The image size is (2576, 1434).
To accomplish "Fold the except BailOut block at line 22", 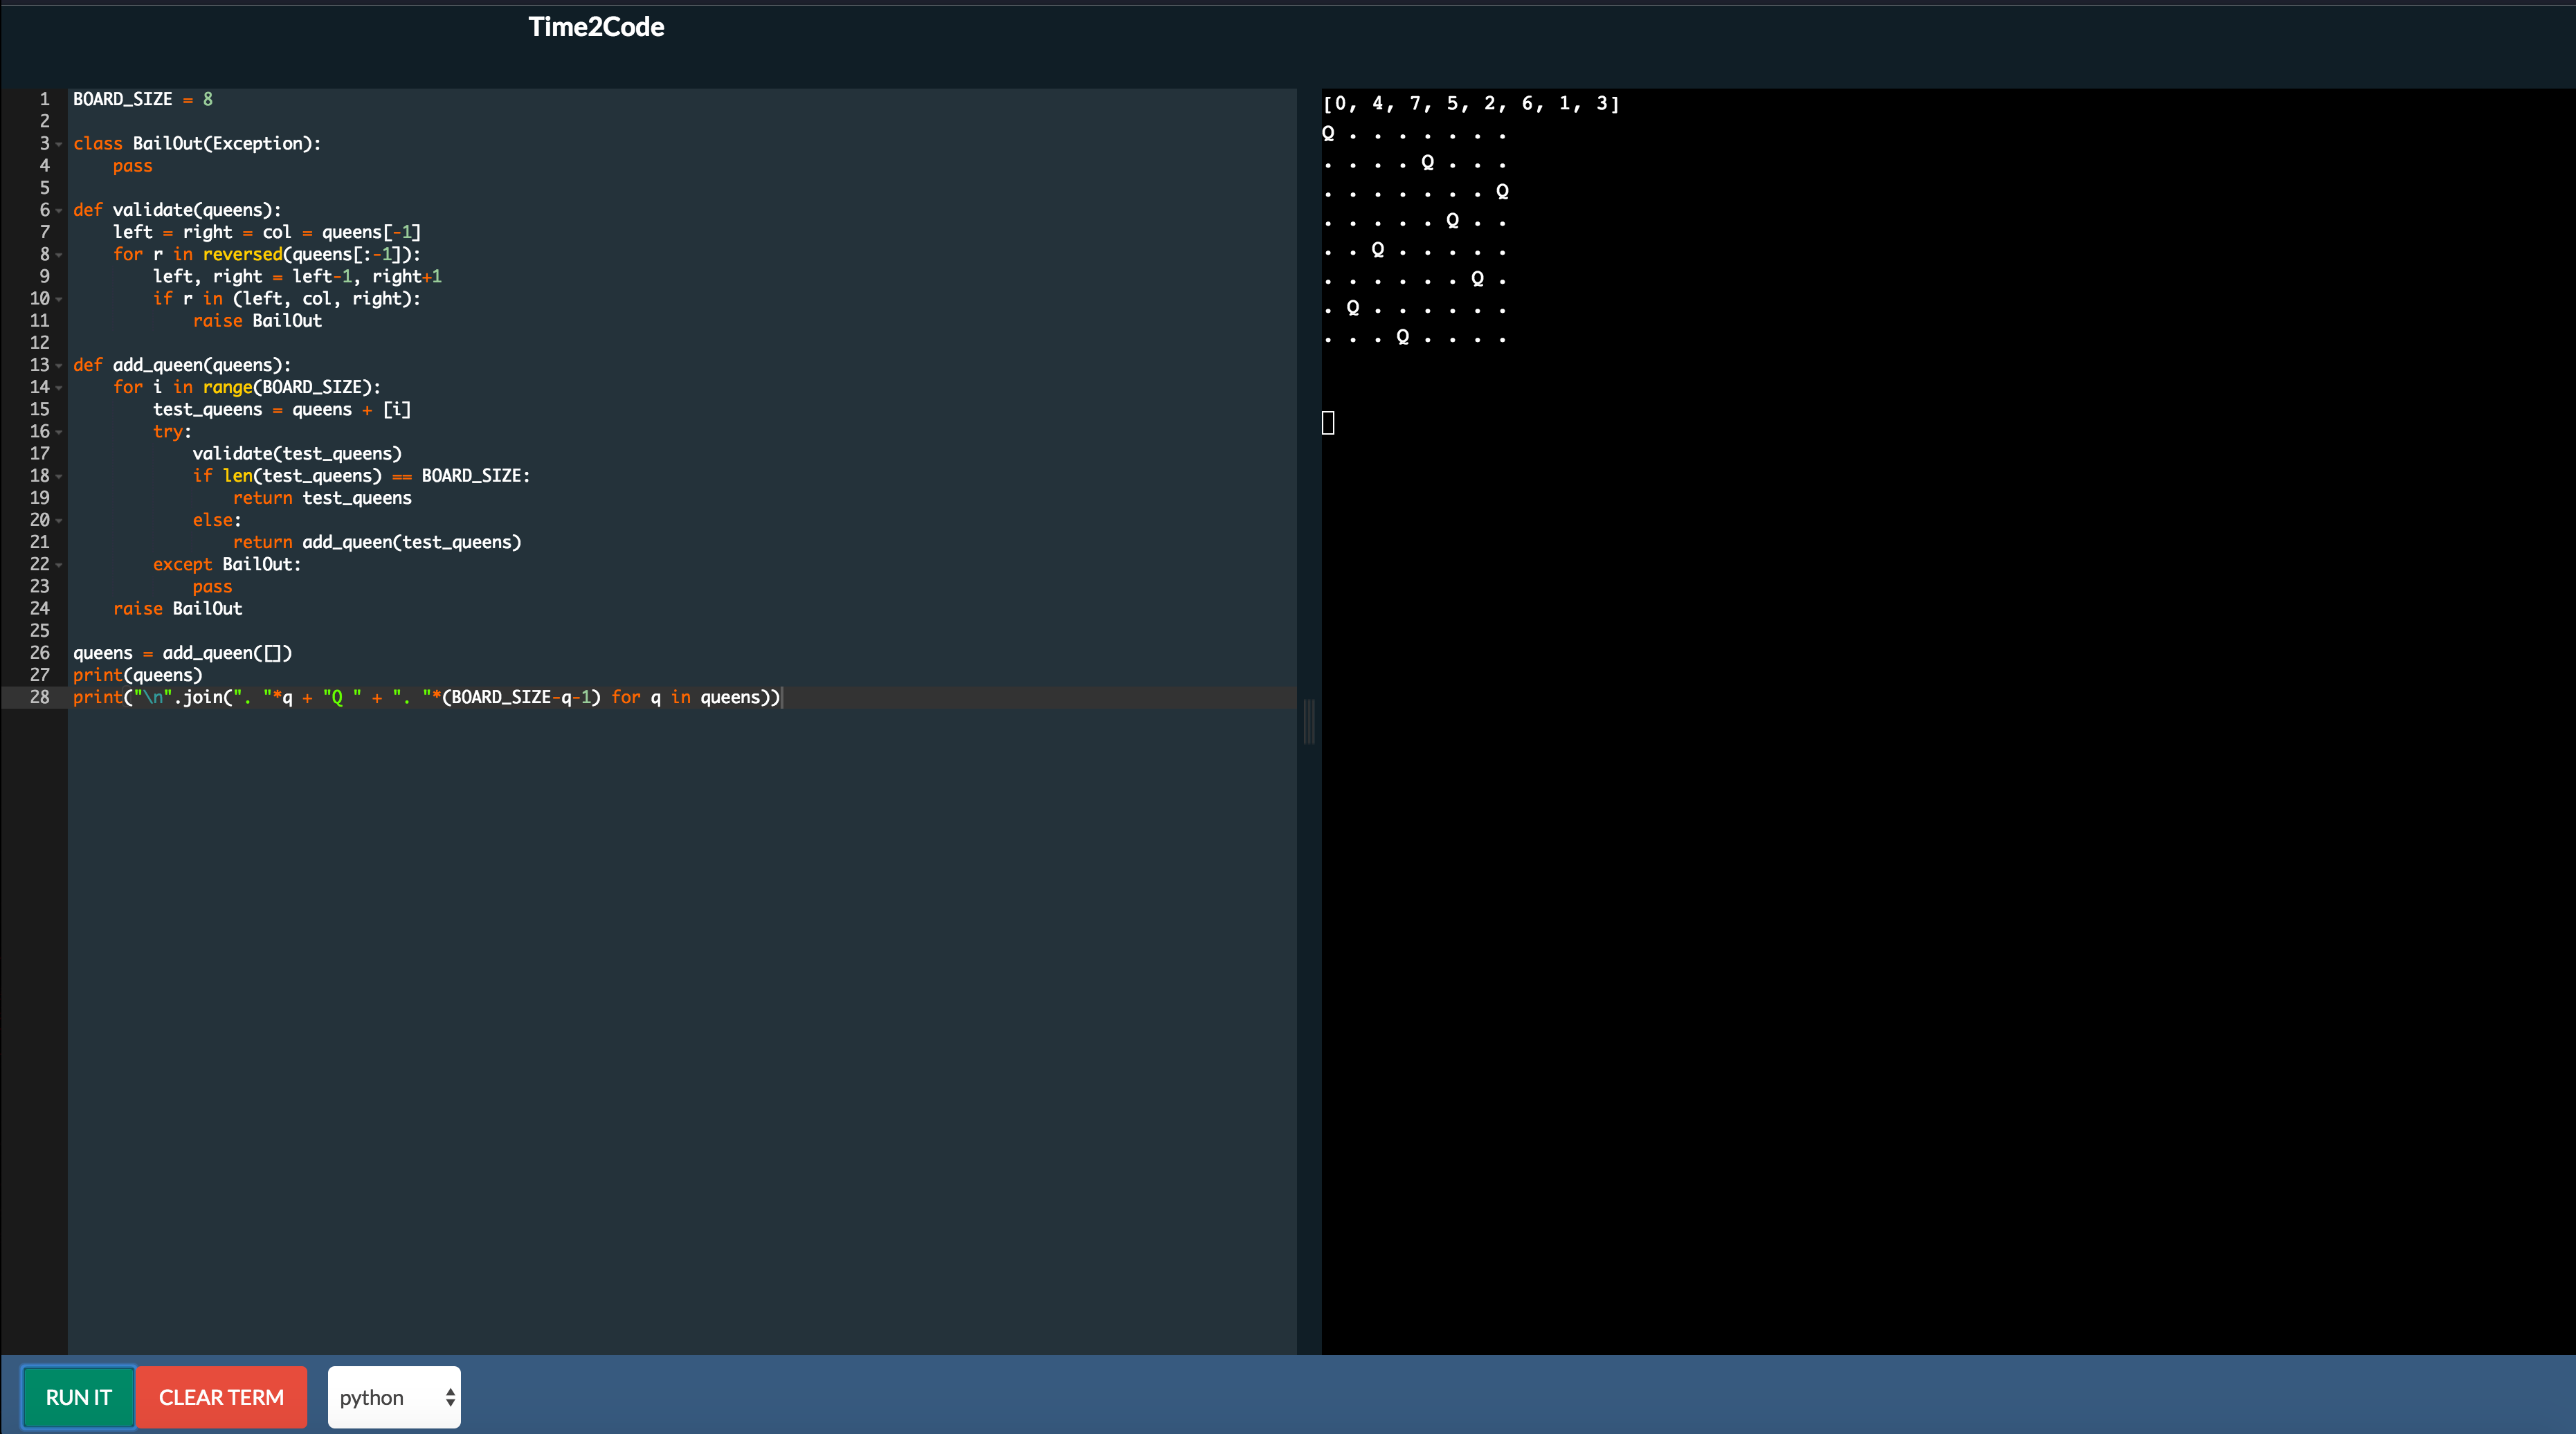I will (x=59, y=565).
